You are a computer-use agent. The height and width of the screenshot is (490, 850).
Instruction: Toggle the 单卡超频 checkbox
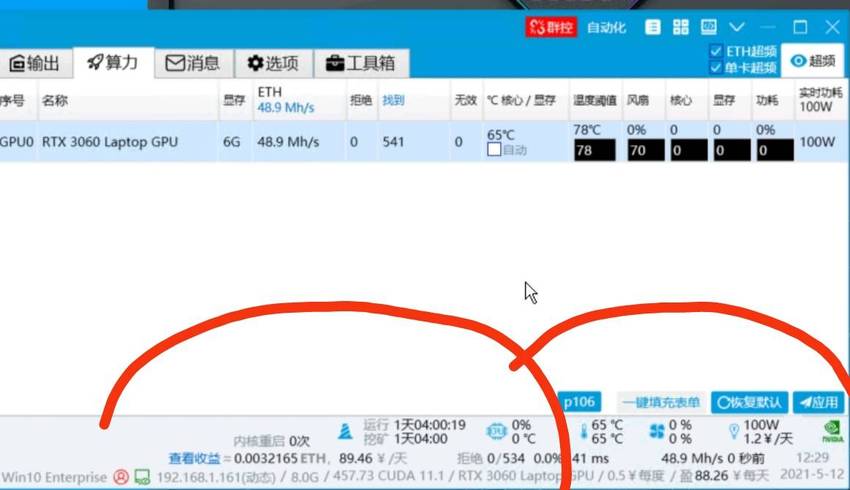tap(716, 68)
